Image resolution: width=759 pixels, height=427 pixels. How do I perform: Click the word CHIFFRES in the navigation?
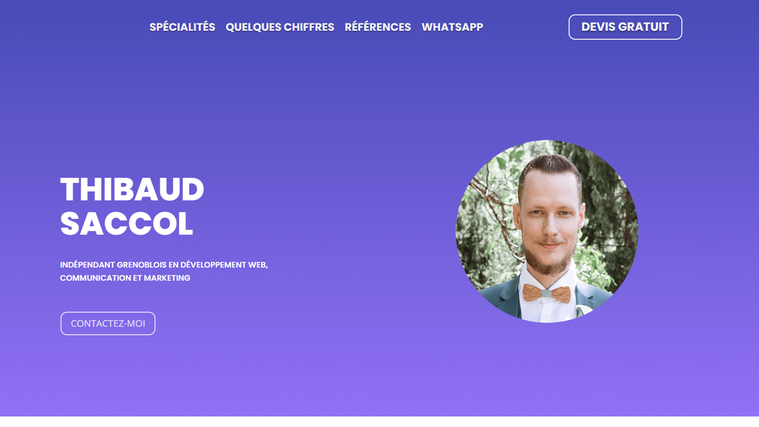tap(309, 27)
